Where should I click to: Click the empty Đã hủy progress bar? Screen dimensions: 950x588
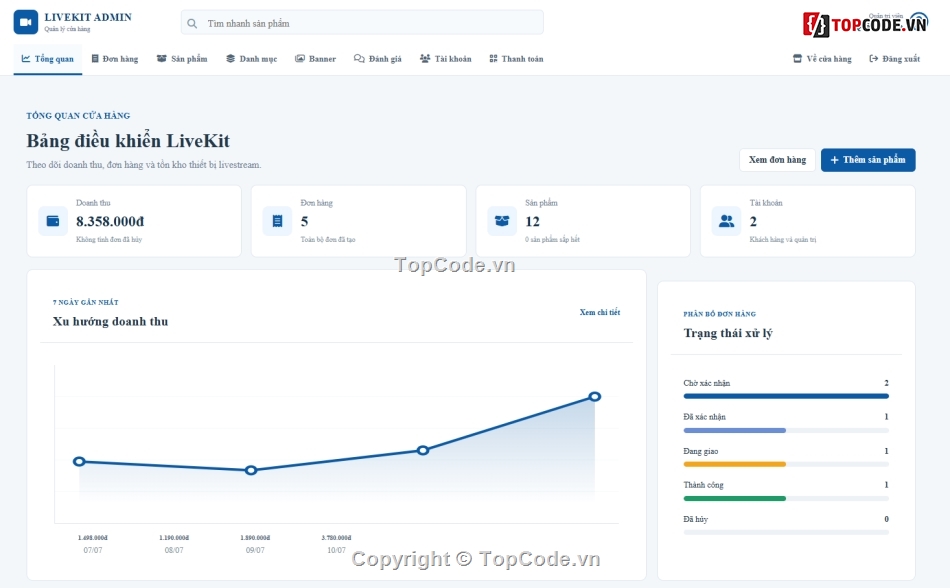pyautogui.click(x=786, y=532)
